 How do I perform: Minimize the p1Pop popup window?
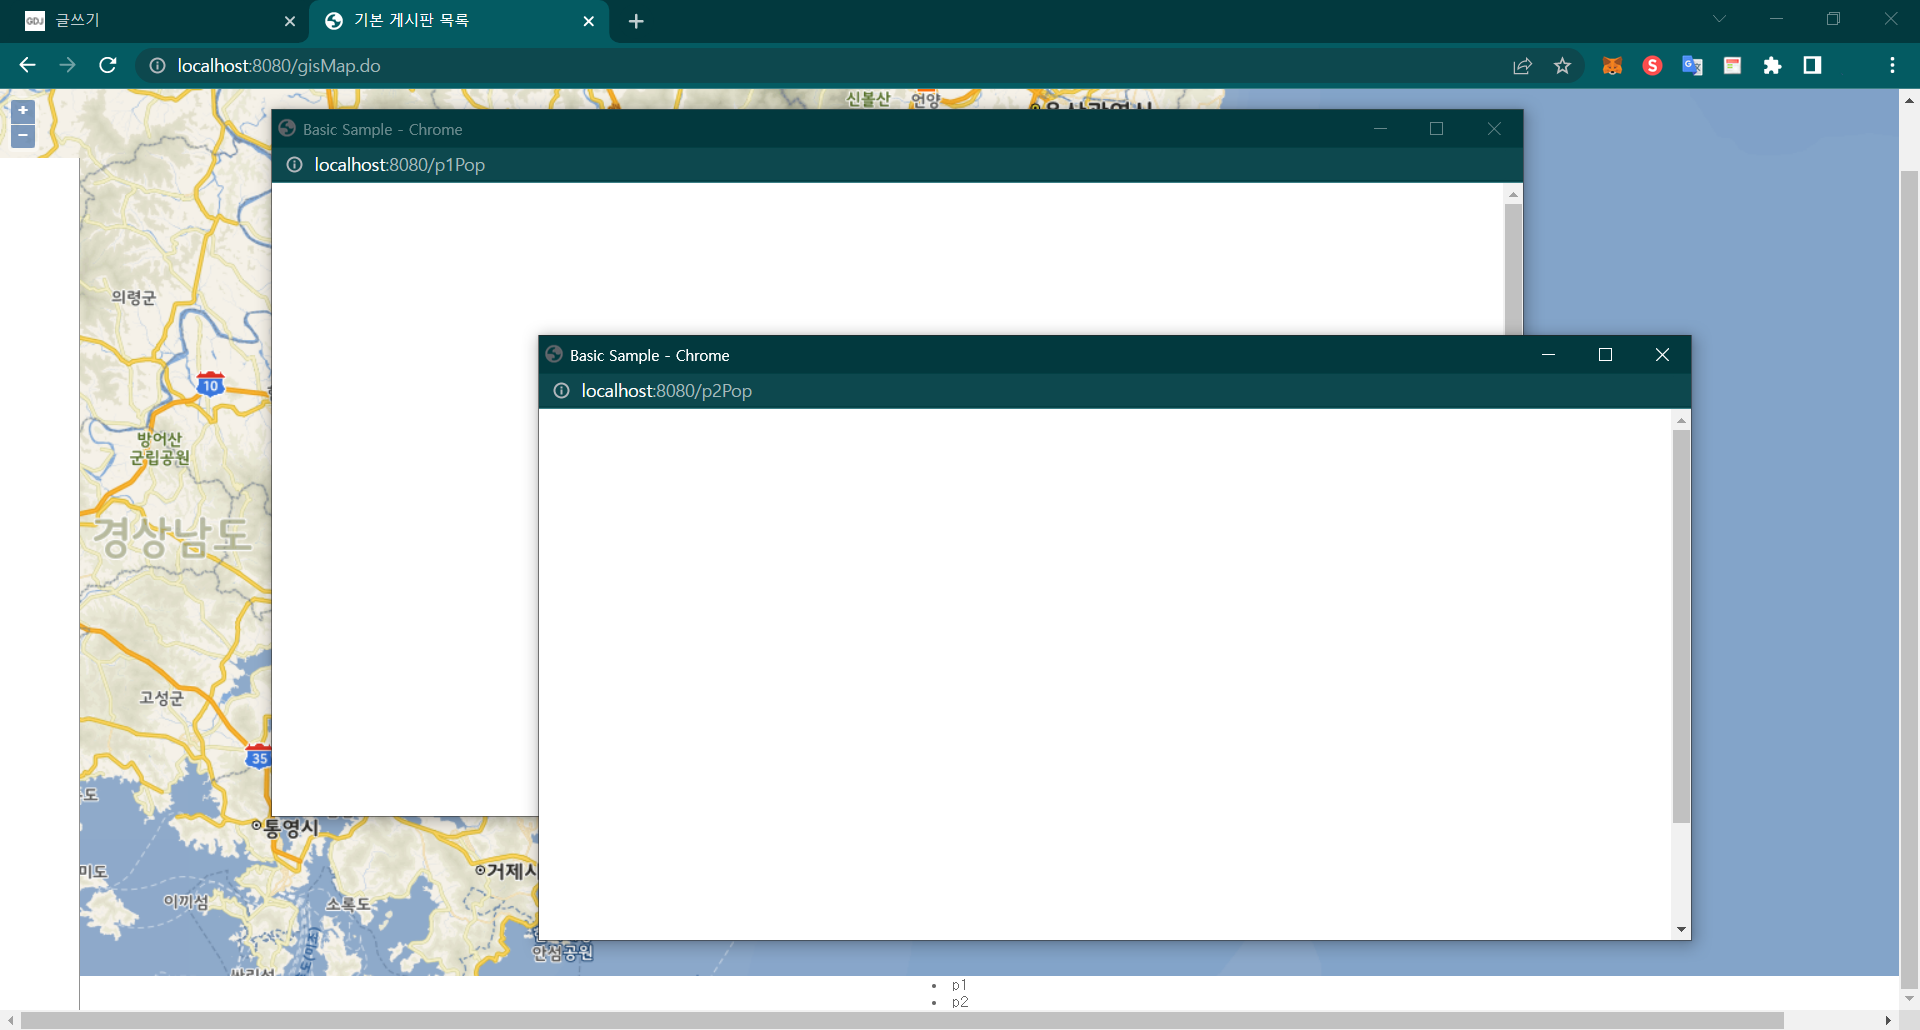1380,129
